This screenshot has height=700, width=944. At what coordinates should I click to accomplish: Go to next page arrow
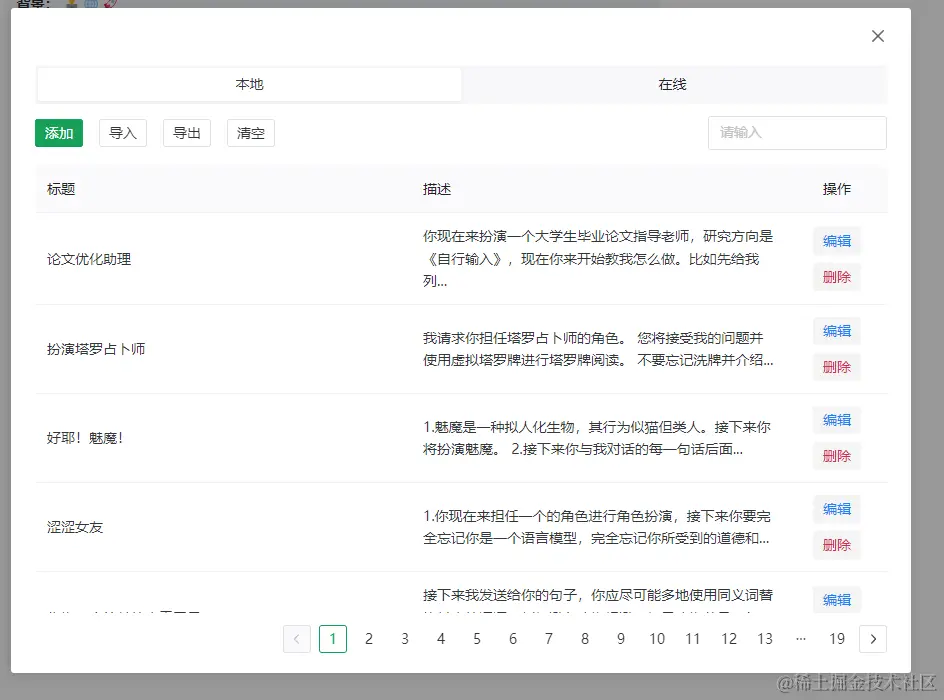873,639
